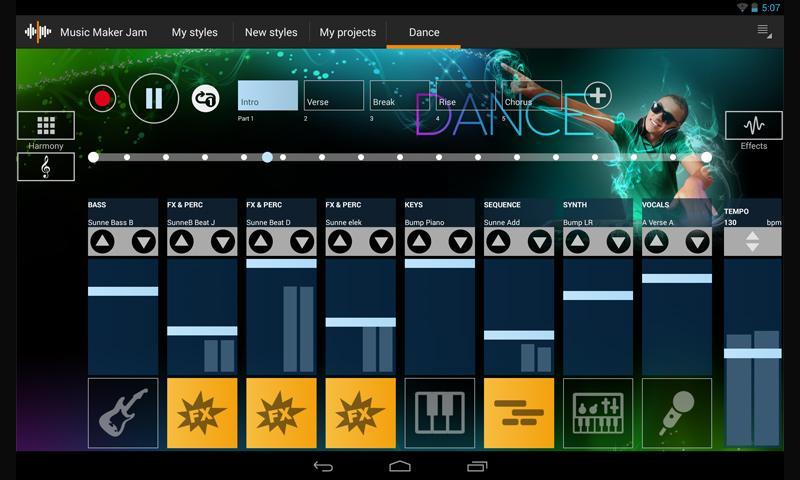Switch to the Dance tab
Screen dimensions: 800x480
(424, 32)
